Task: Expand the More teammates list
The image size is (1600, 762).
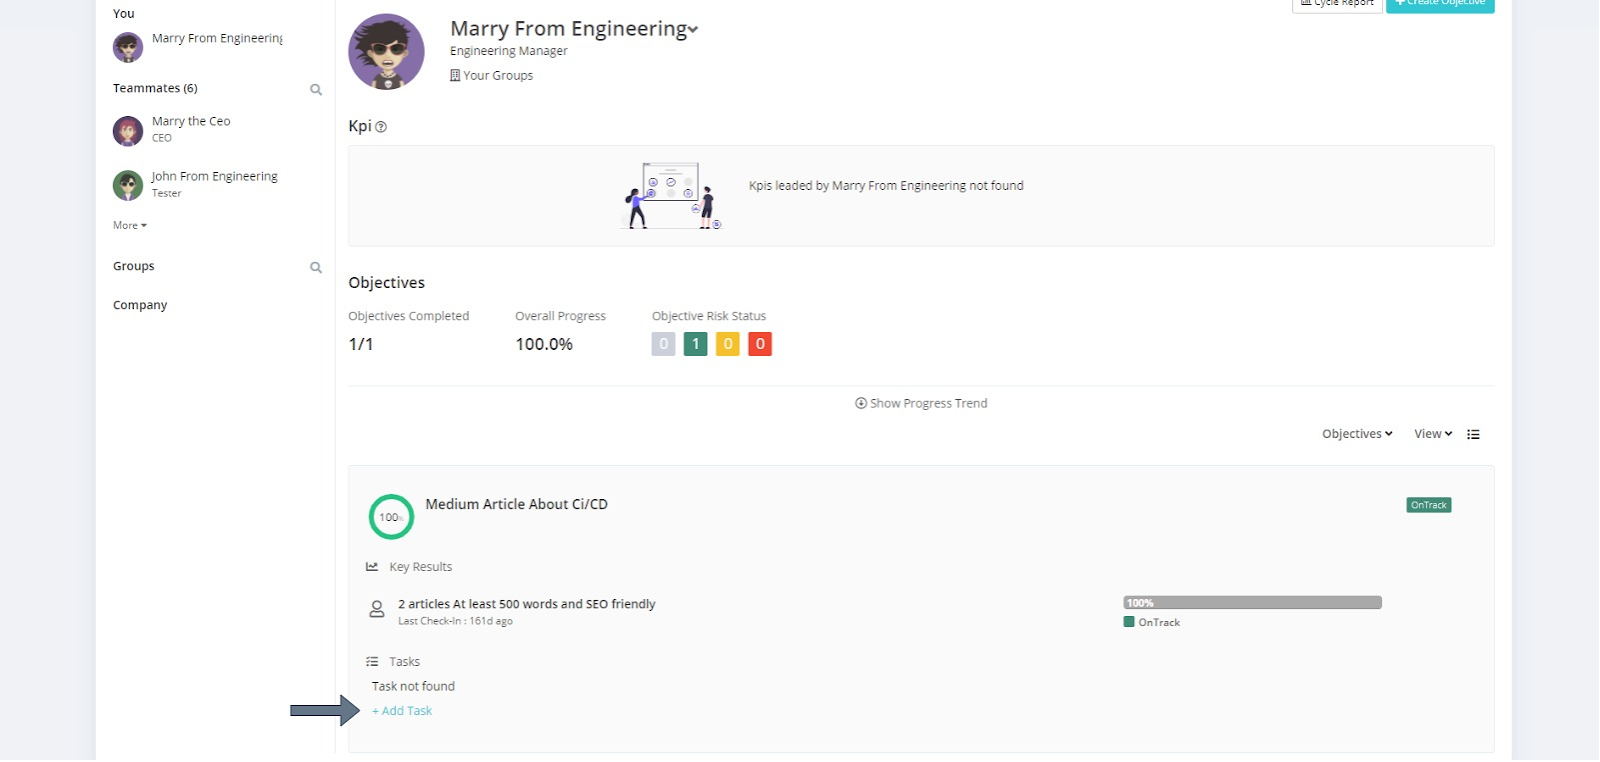Action: pyautogui.click(x=130, y=226)
